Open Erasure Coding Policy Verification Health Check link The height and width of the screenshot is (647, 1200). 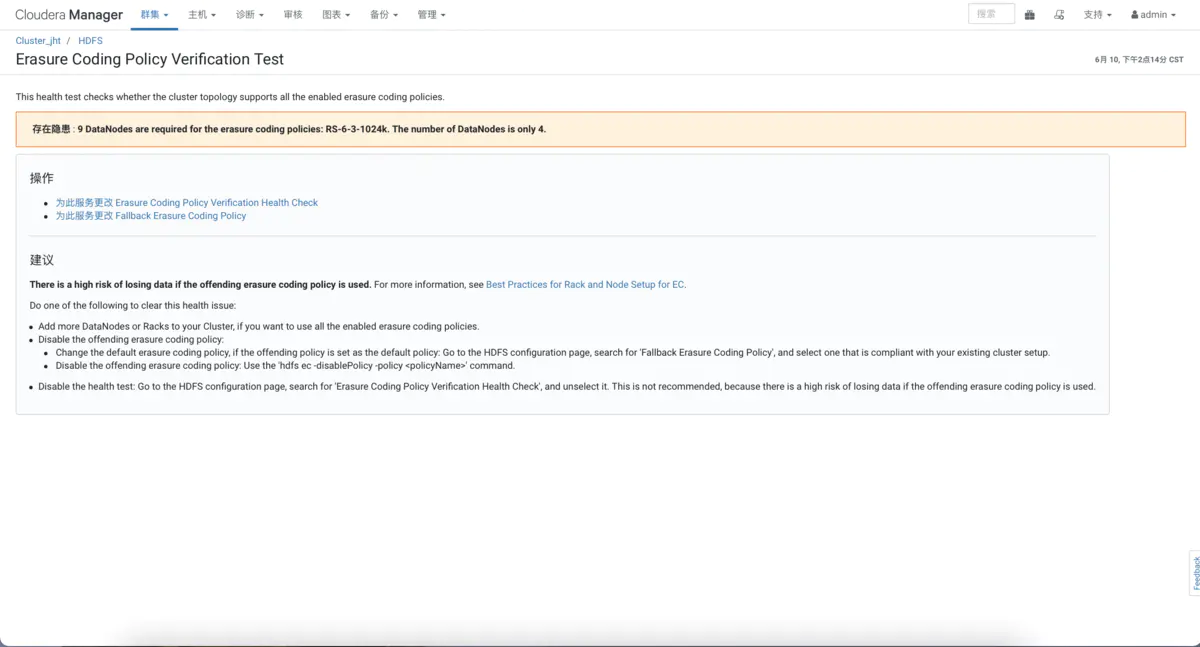[186, 203]
